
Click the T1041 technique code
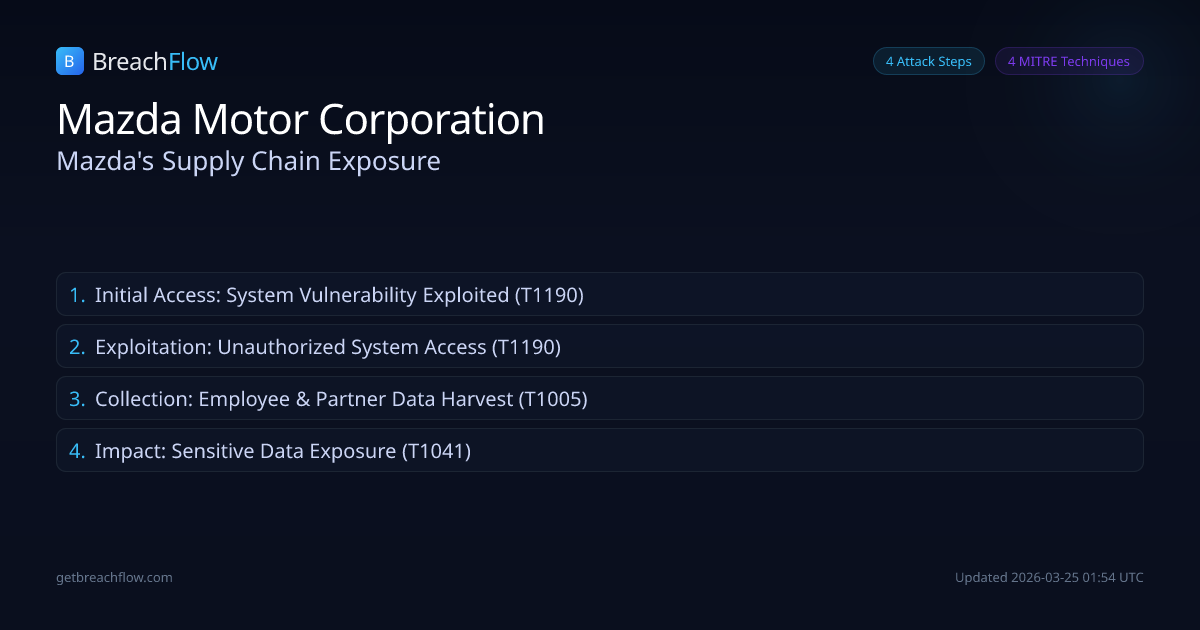(436, 451)
